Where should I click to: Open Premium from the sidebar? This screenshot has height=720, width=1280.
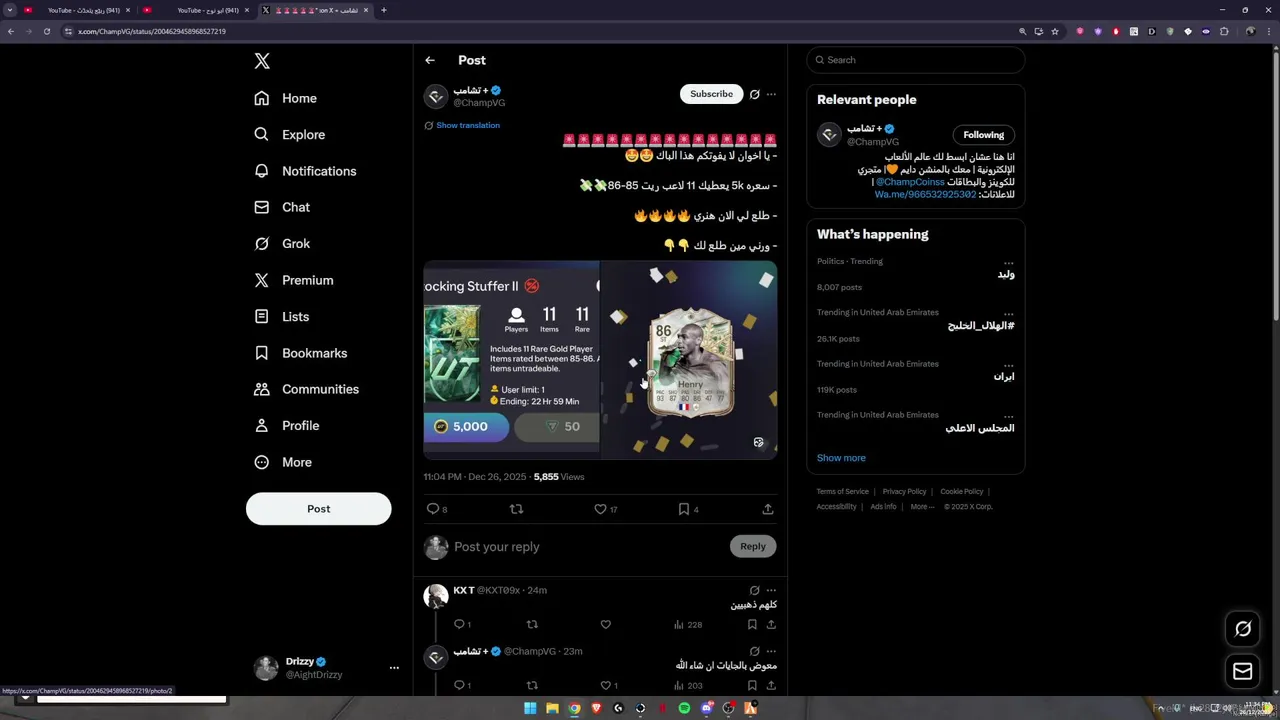[x=294, y=280]
